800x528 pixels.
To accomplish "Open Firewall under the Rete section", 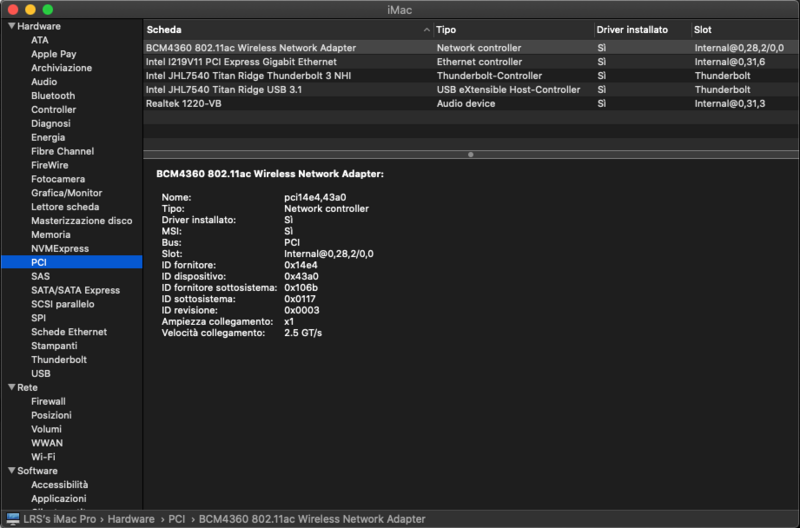I will pyautogui.click(x=48, y=401).
